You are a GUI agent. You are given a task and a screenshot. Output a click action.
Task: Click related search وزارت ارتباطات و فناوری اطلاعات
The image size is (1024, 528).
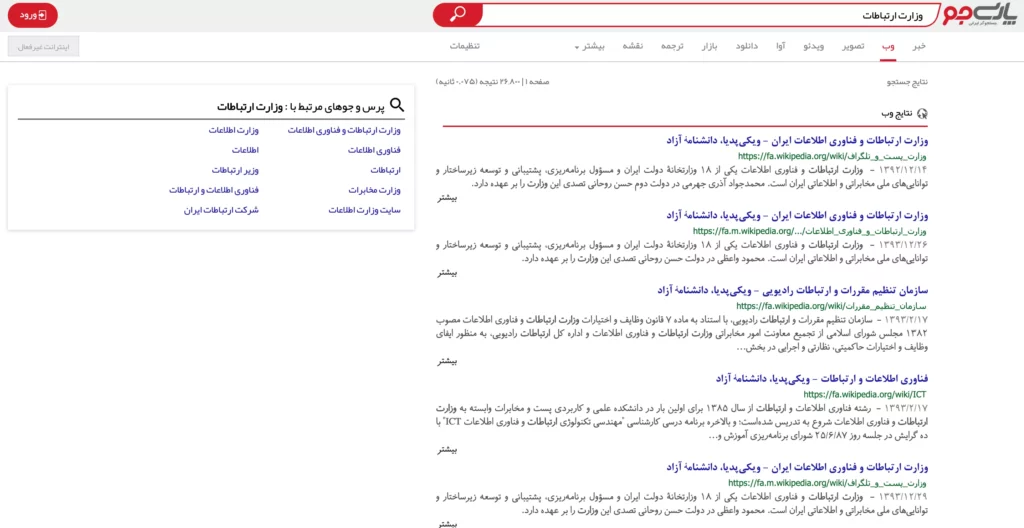coord(344,130)
